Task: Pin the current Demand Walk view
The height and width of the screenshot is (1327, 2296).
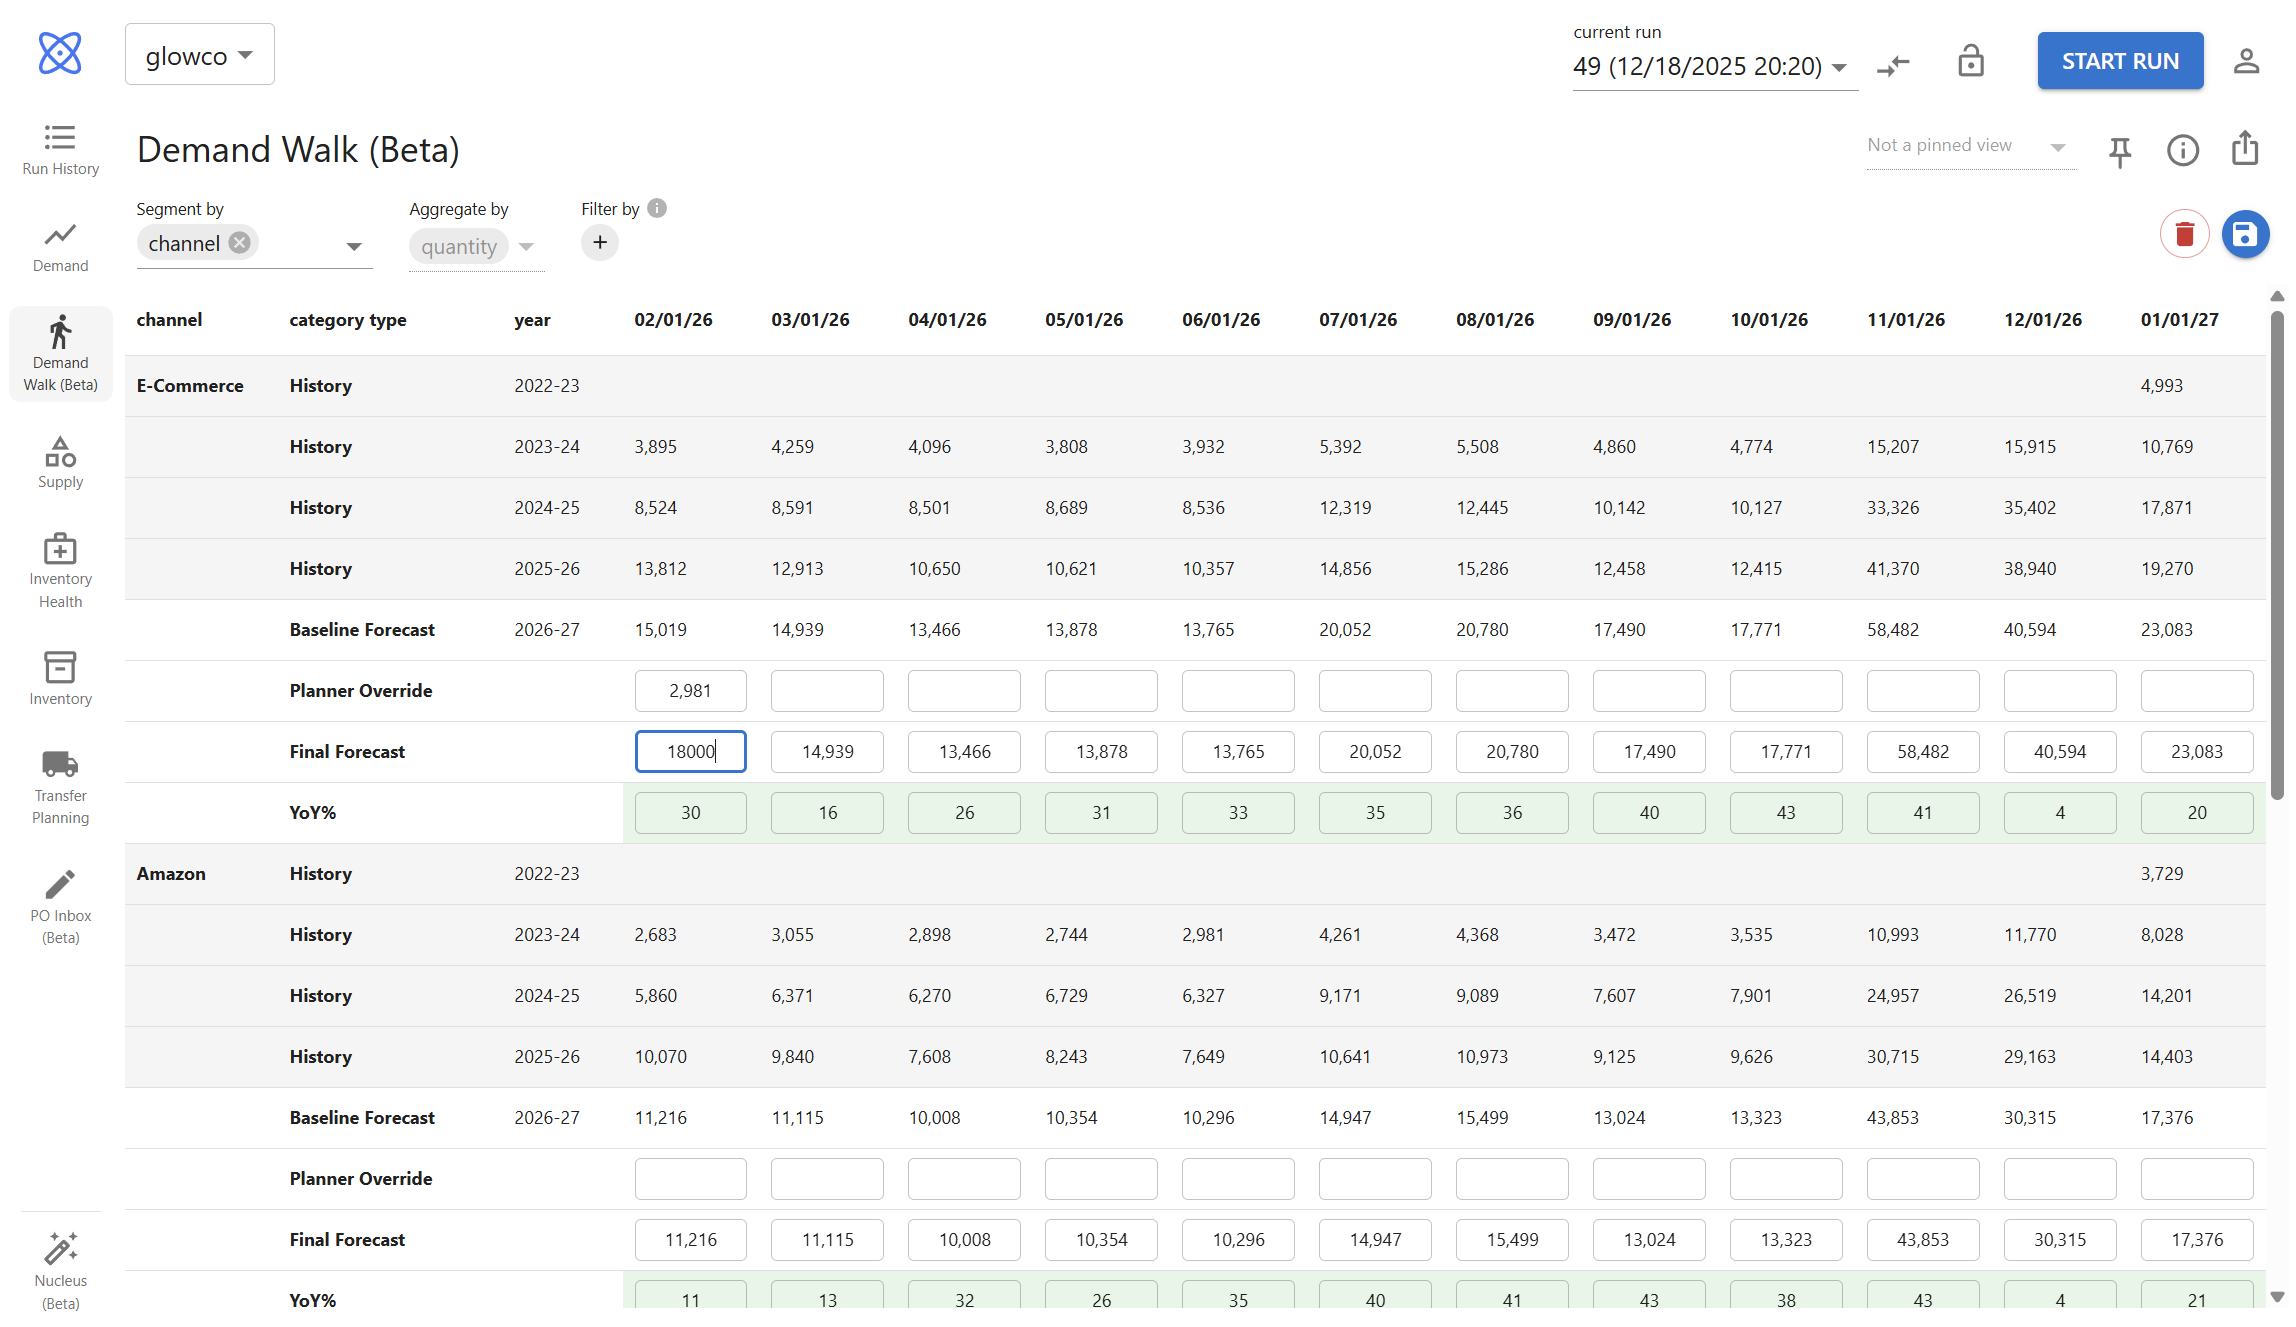Action: tap(2119, 150)
